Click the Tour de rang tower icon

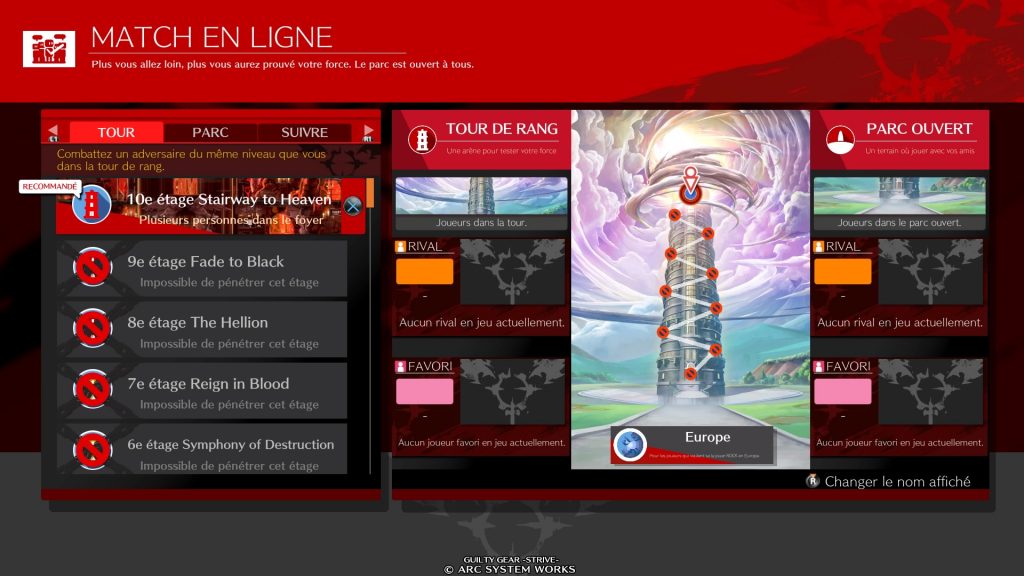(422, 139)
